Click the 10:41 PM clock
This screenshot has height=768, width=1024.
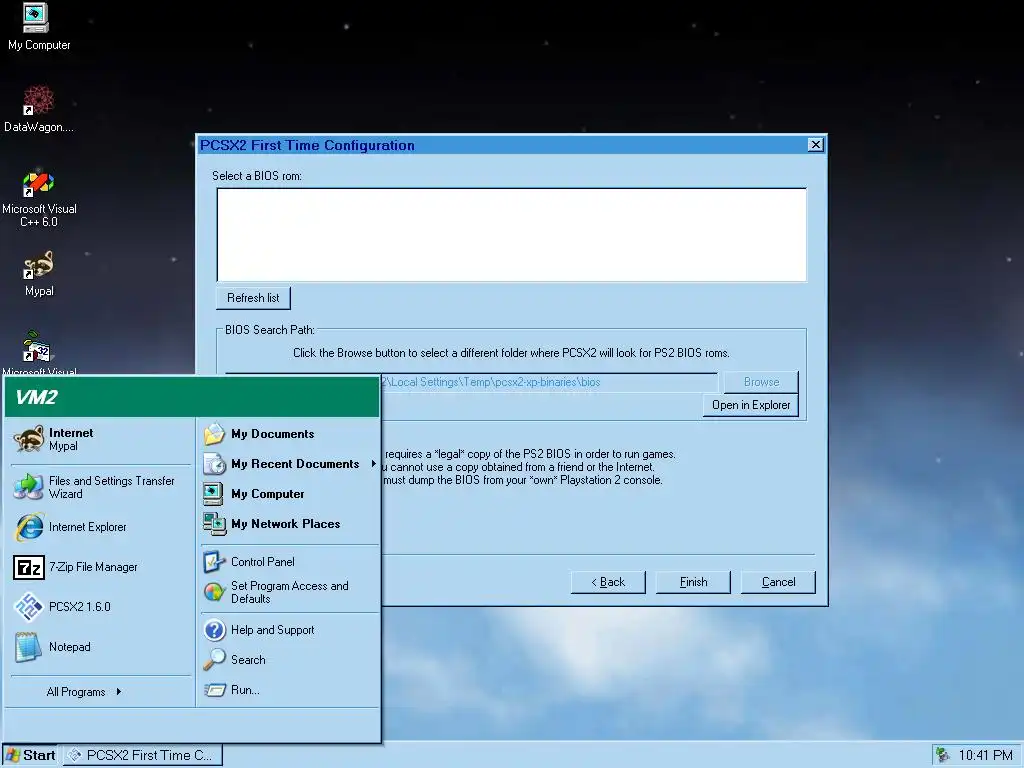[985, 755]
